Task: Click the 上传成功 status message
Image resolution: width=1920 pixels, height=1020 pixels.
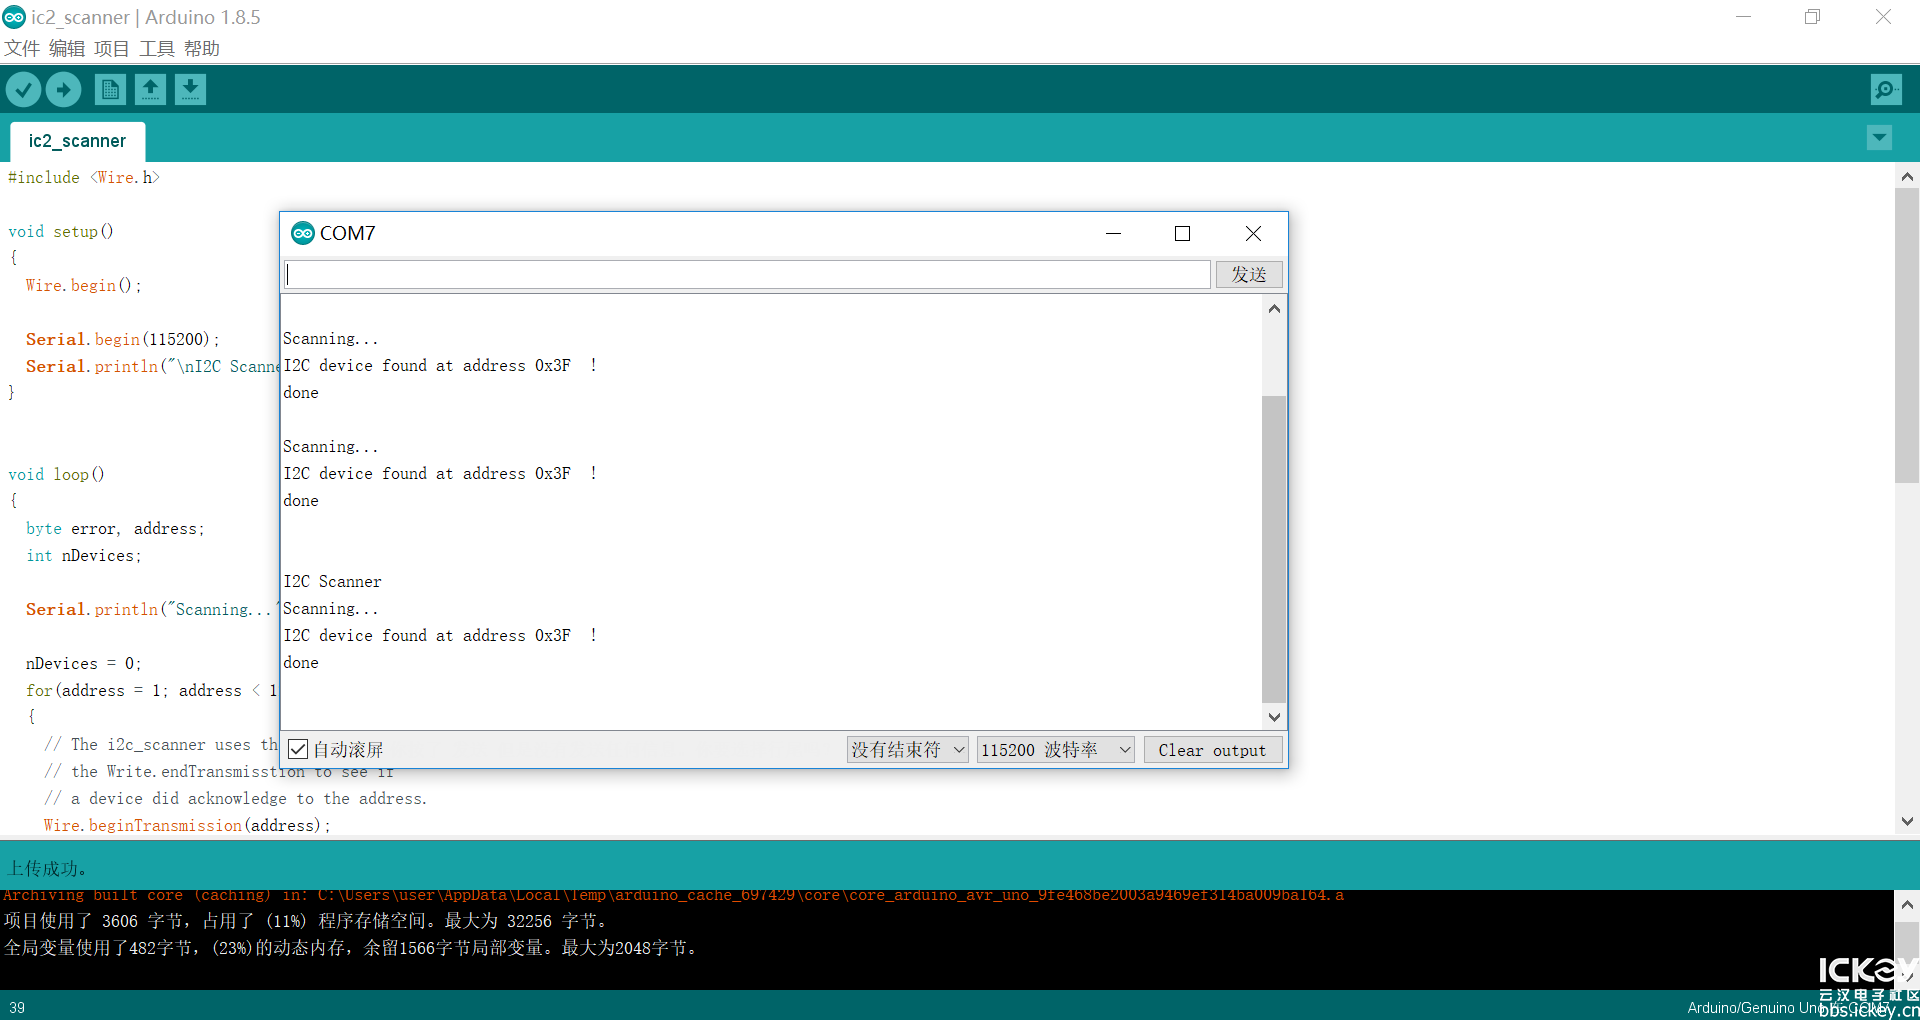Action: (48, 868)
